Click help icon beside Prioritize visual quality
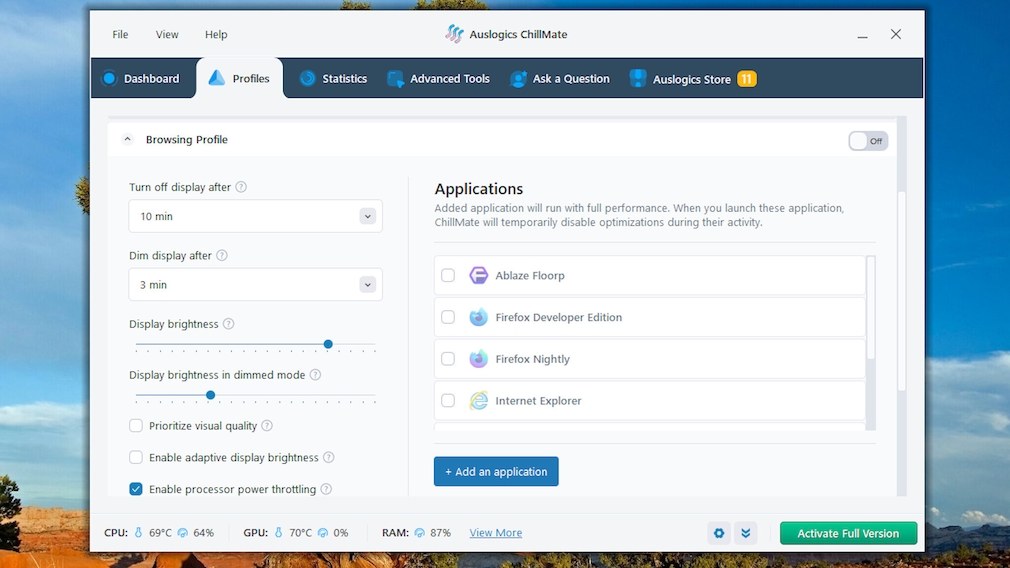 pos(267,426)
